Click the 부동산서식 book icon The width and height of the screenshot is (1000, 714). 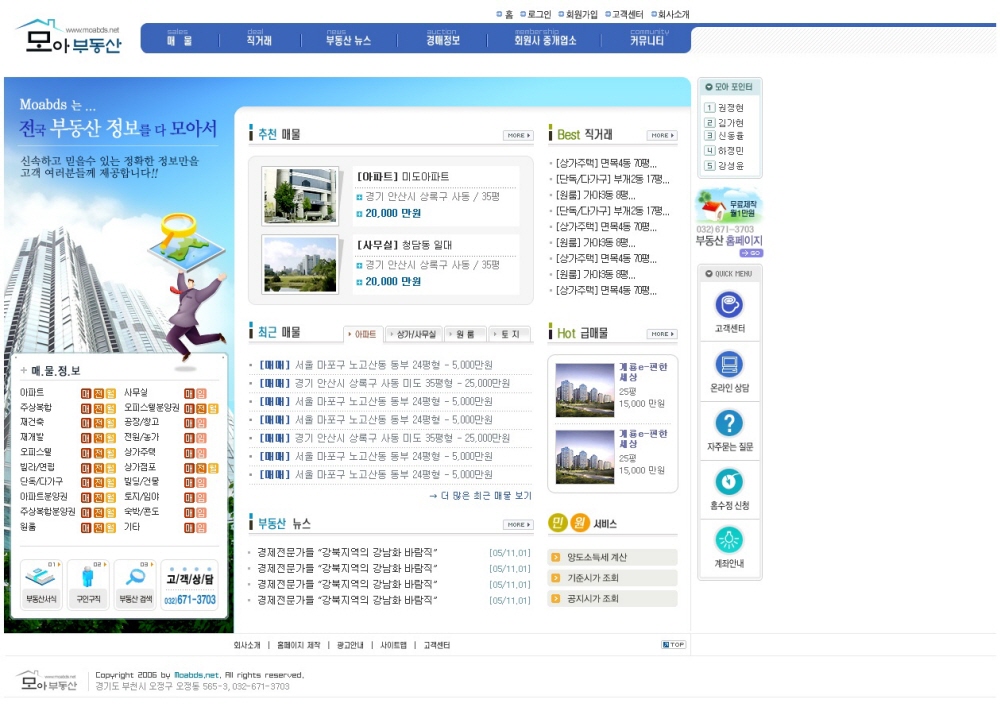click(41, 584)
